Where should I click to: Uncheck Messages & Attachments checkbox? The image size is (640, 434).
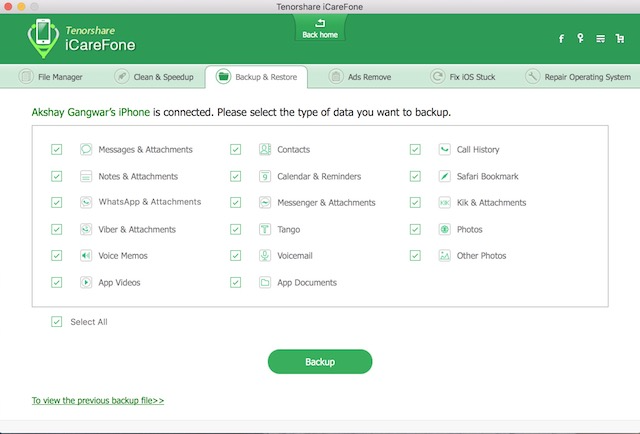point(56,150)
